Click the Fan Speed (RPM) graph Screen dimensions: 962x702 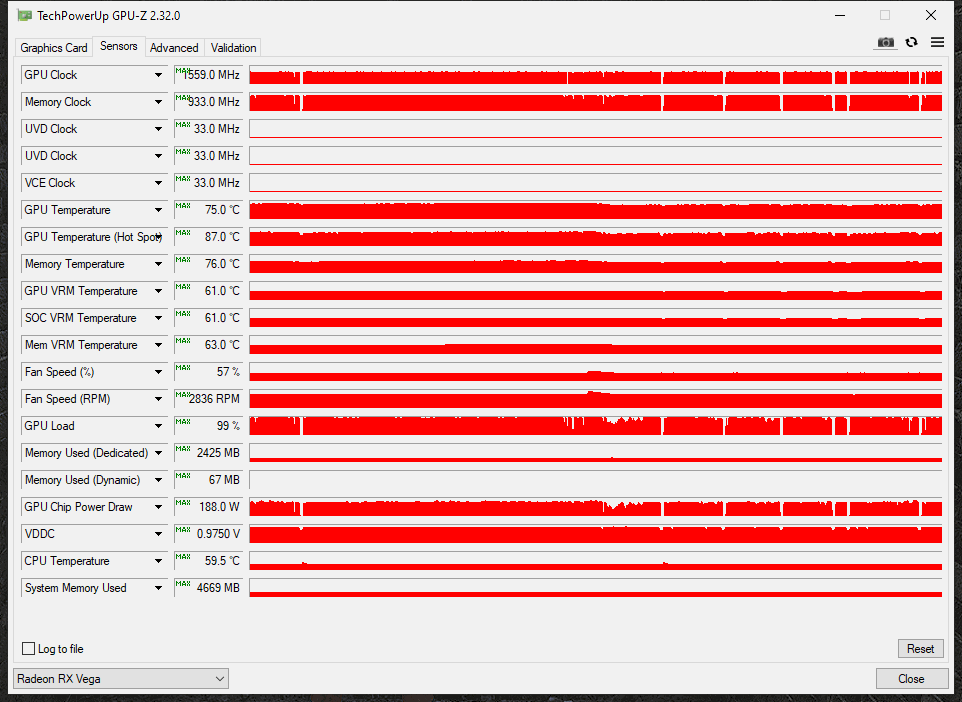(x=596, y=399)
